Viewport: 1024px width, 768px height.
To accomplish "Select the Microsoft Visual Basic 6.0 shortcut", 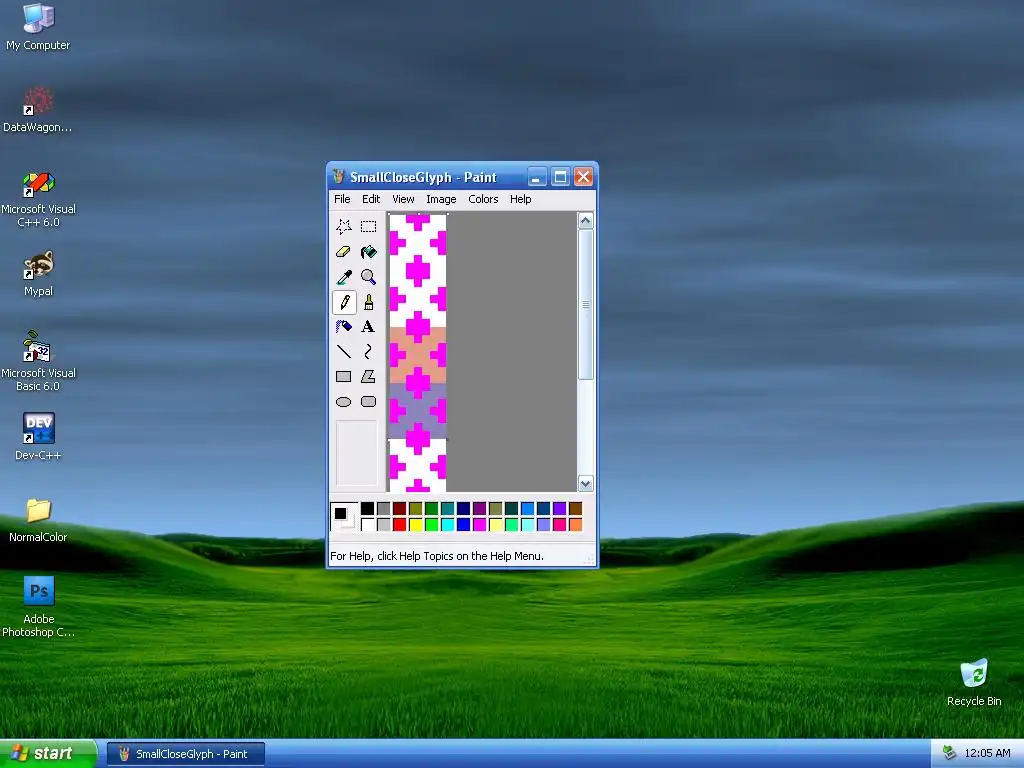I will tap(38, 362).
